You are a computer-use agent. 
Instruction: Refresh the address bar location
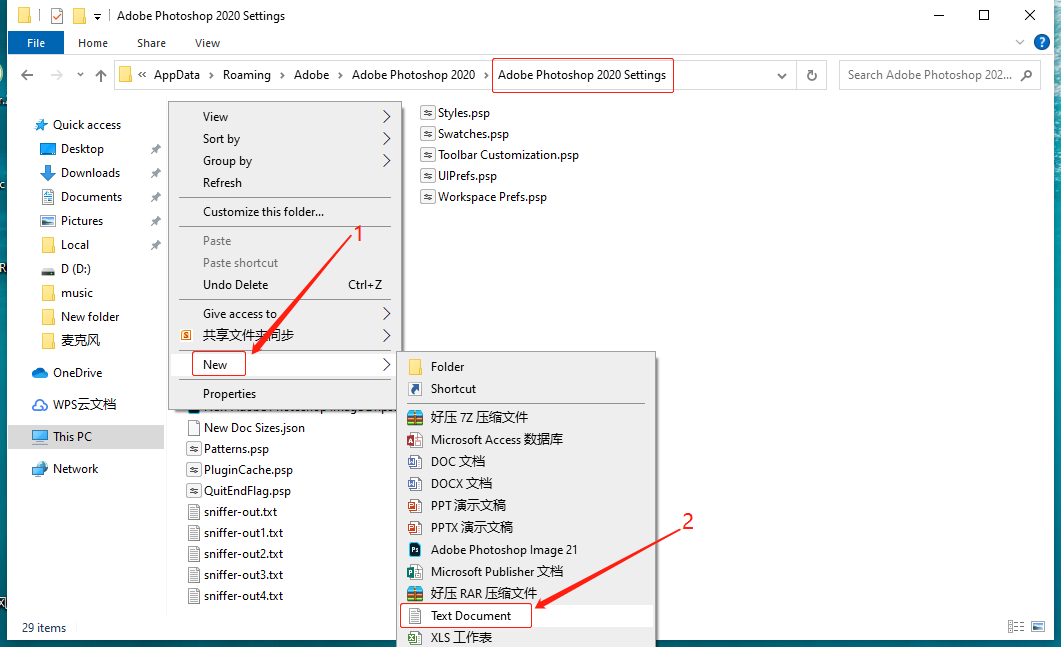click(811, 75)
